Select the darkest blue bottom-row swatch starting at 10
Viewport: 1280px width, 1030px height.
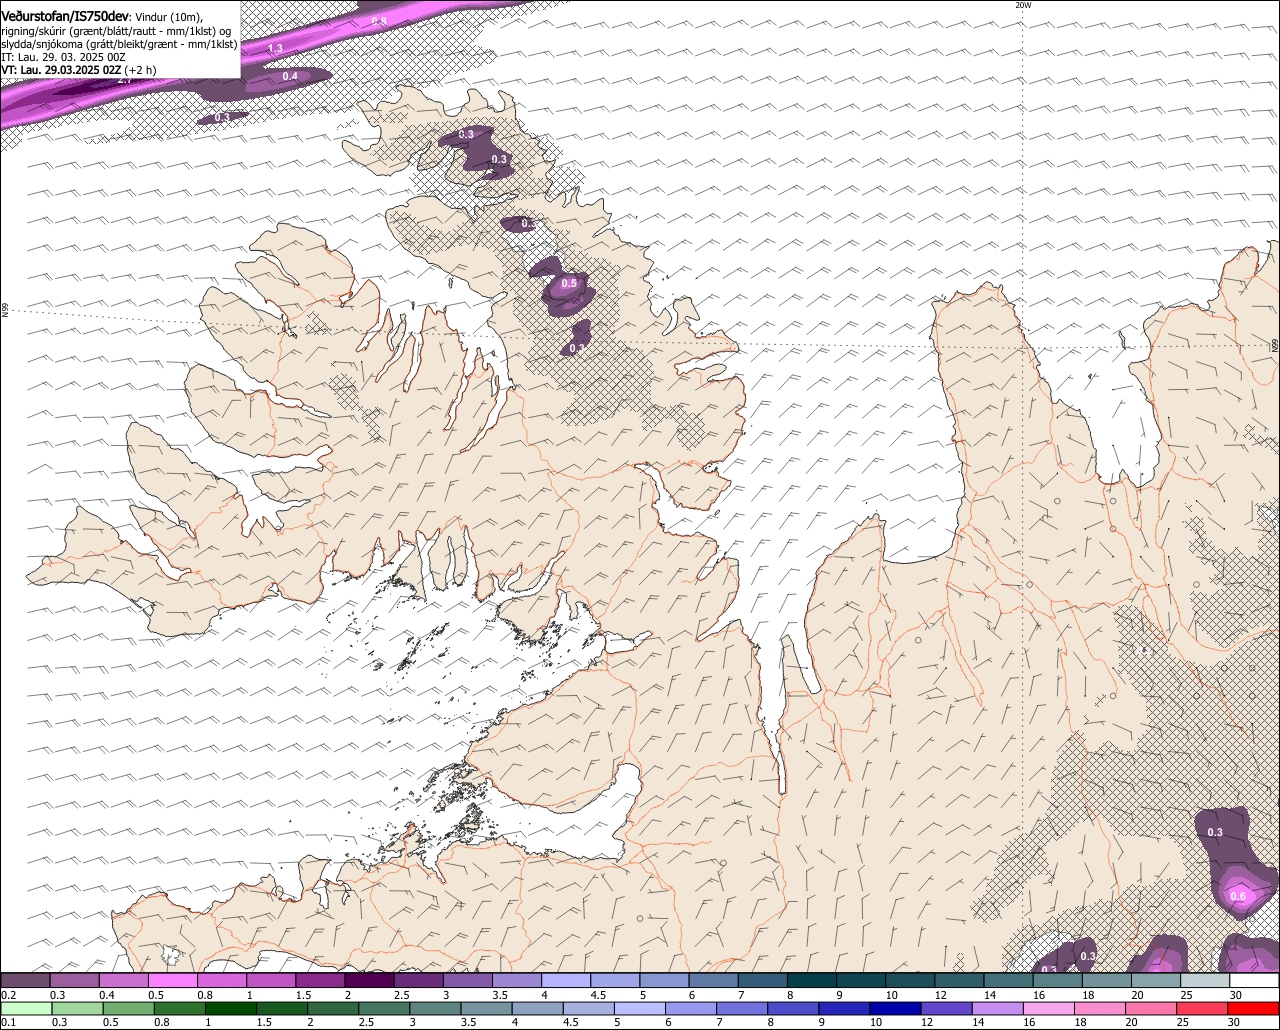pos(897,1008)
